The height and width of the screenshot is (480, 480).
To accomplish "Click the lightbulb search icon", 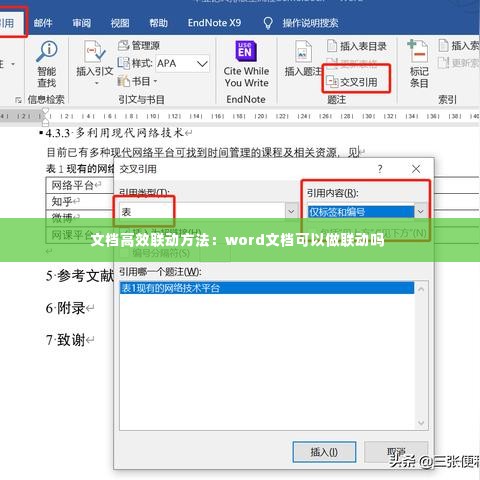I will tap(268, 23).
